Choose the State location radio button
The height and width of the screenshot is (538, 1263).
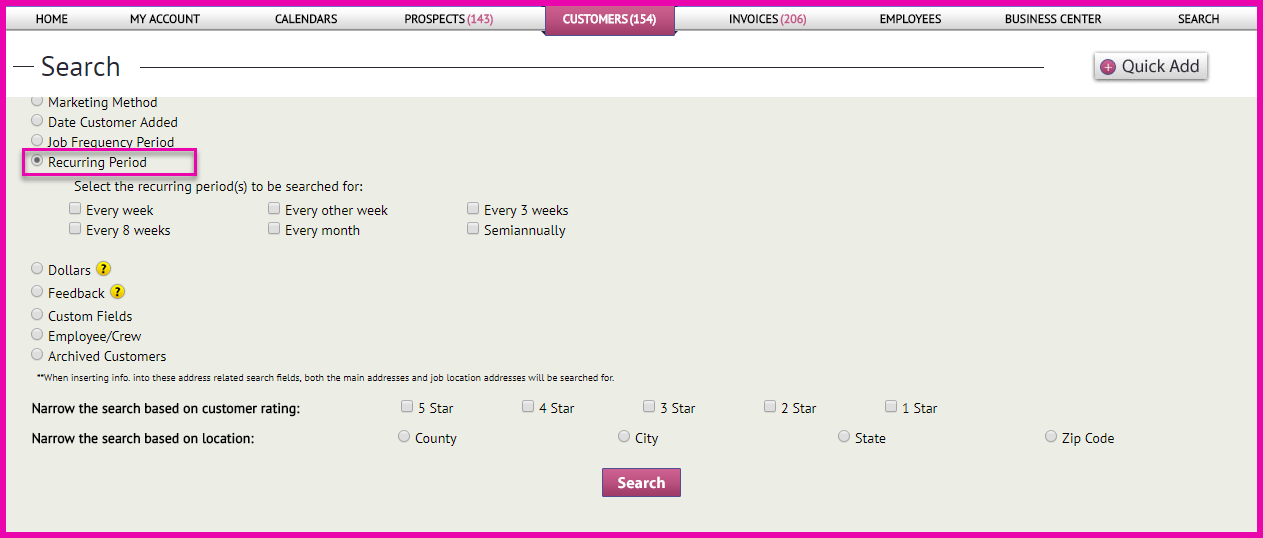tap(844, 436)
